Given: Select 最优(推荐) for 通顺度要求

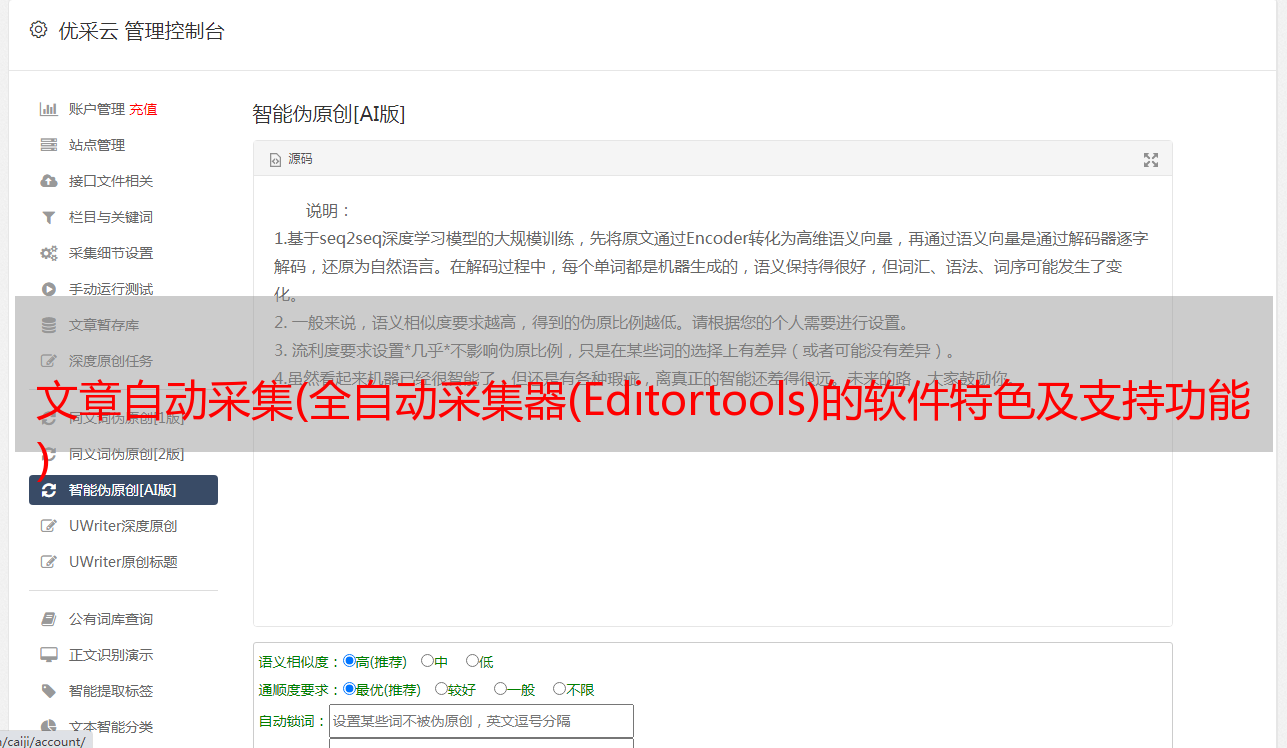Looking at the screenshot, I should click(349, 689).
